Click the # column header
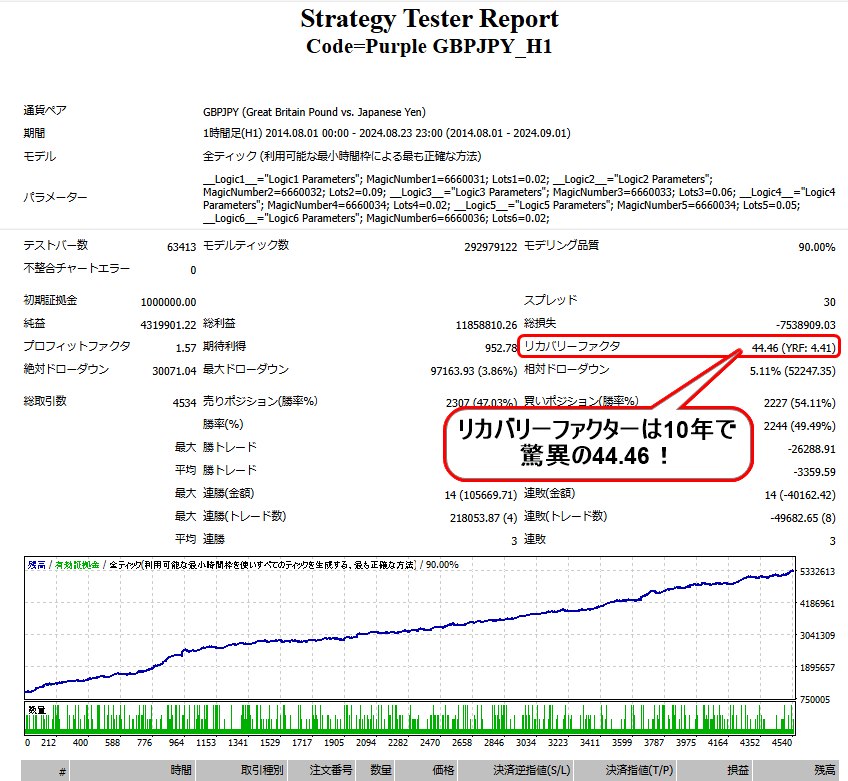This screenshot has width=848, height=781. pos(45,771)
